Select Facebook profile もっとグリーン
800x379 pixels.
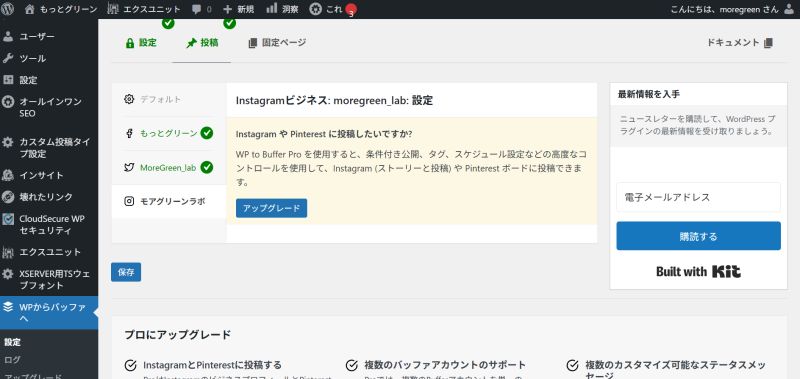169,133
